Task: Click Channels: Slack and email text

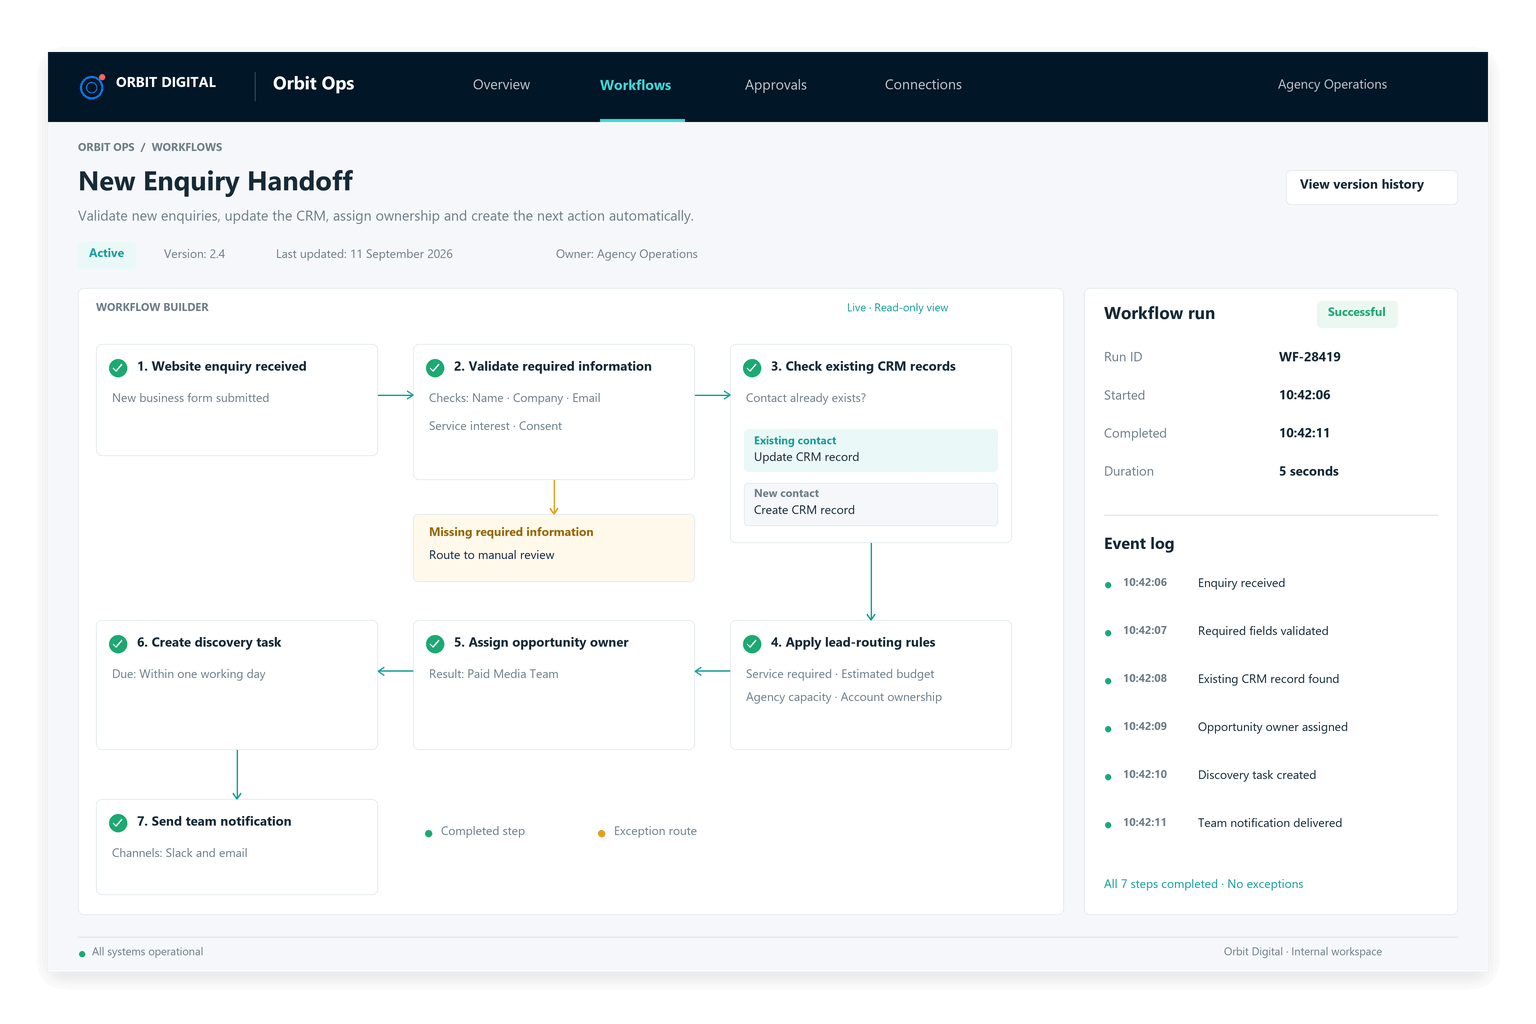Action: [x=180, y=853]
